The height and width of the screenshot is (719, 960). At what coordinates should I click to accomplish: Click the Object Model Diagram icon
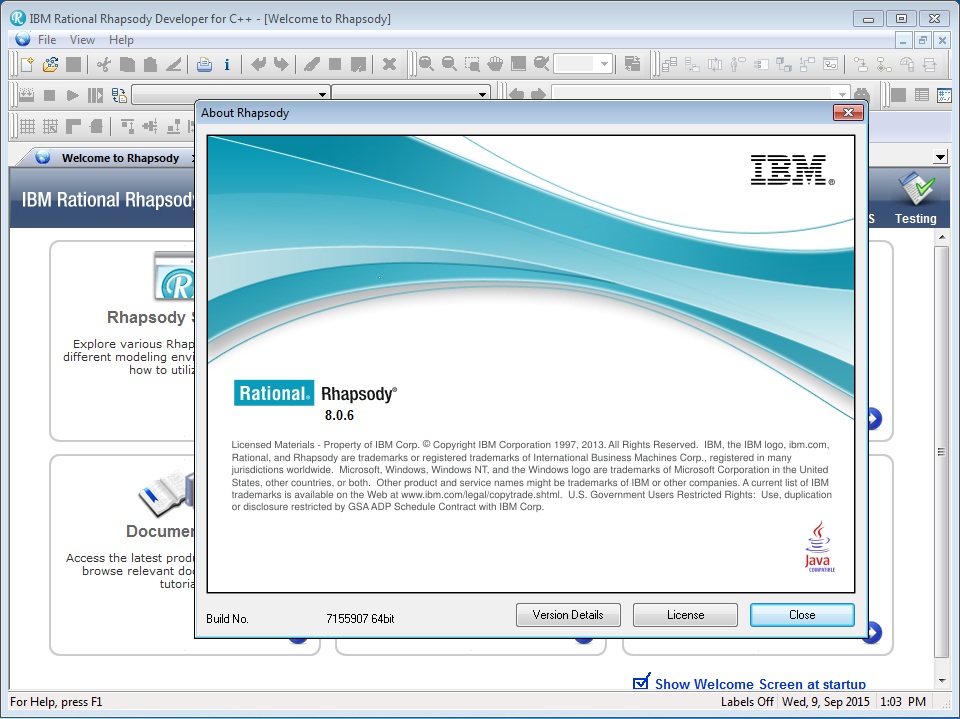tap(669, 64)
